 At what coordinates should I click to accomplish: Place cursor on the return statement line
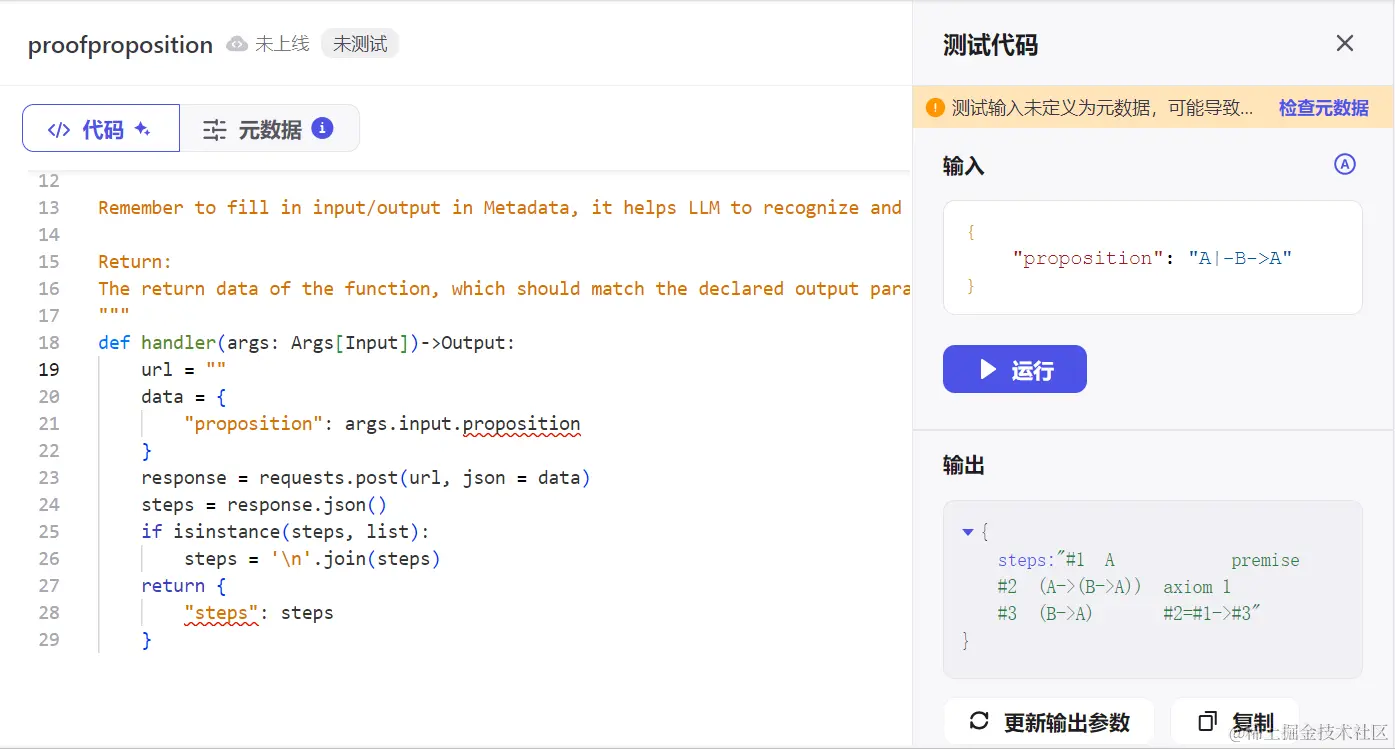click(173, 586)
